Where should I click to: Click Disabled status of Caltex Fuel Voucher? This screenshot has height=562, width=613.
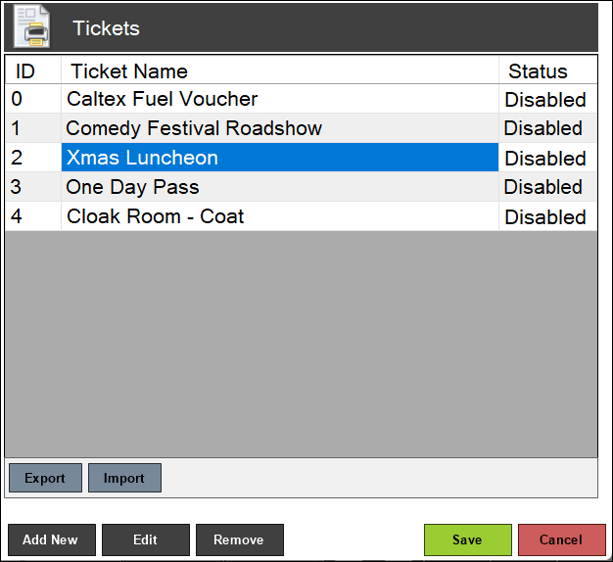tap(548, 99)
